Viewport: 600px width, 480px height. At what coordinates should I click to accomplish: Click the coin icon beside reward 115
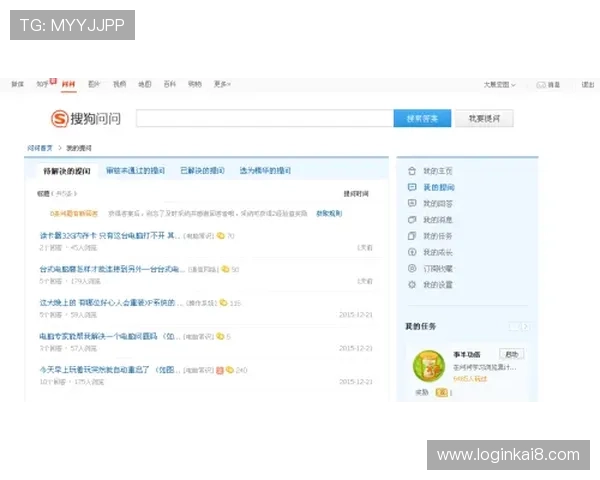tap(223, 303)
